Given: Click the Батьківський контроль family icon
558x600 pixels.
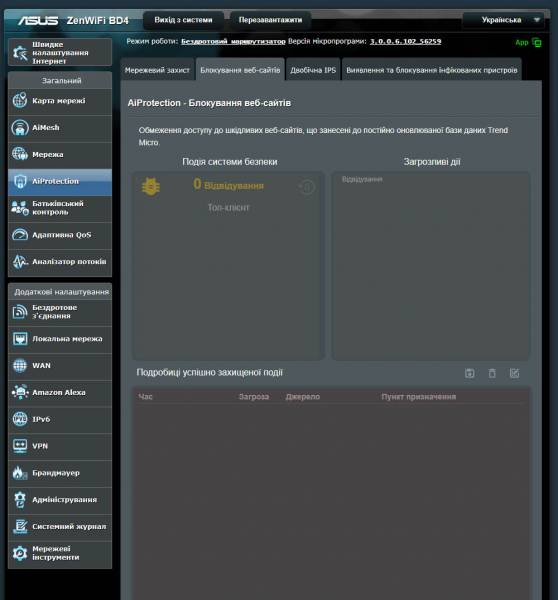Looking at the screenshot, I should coord(20,208).
